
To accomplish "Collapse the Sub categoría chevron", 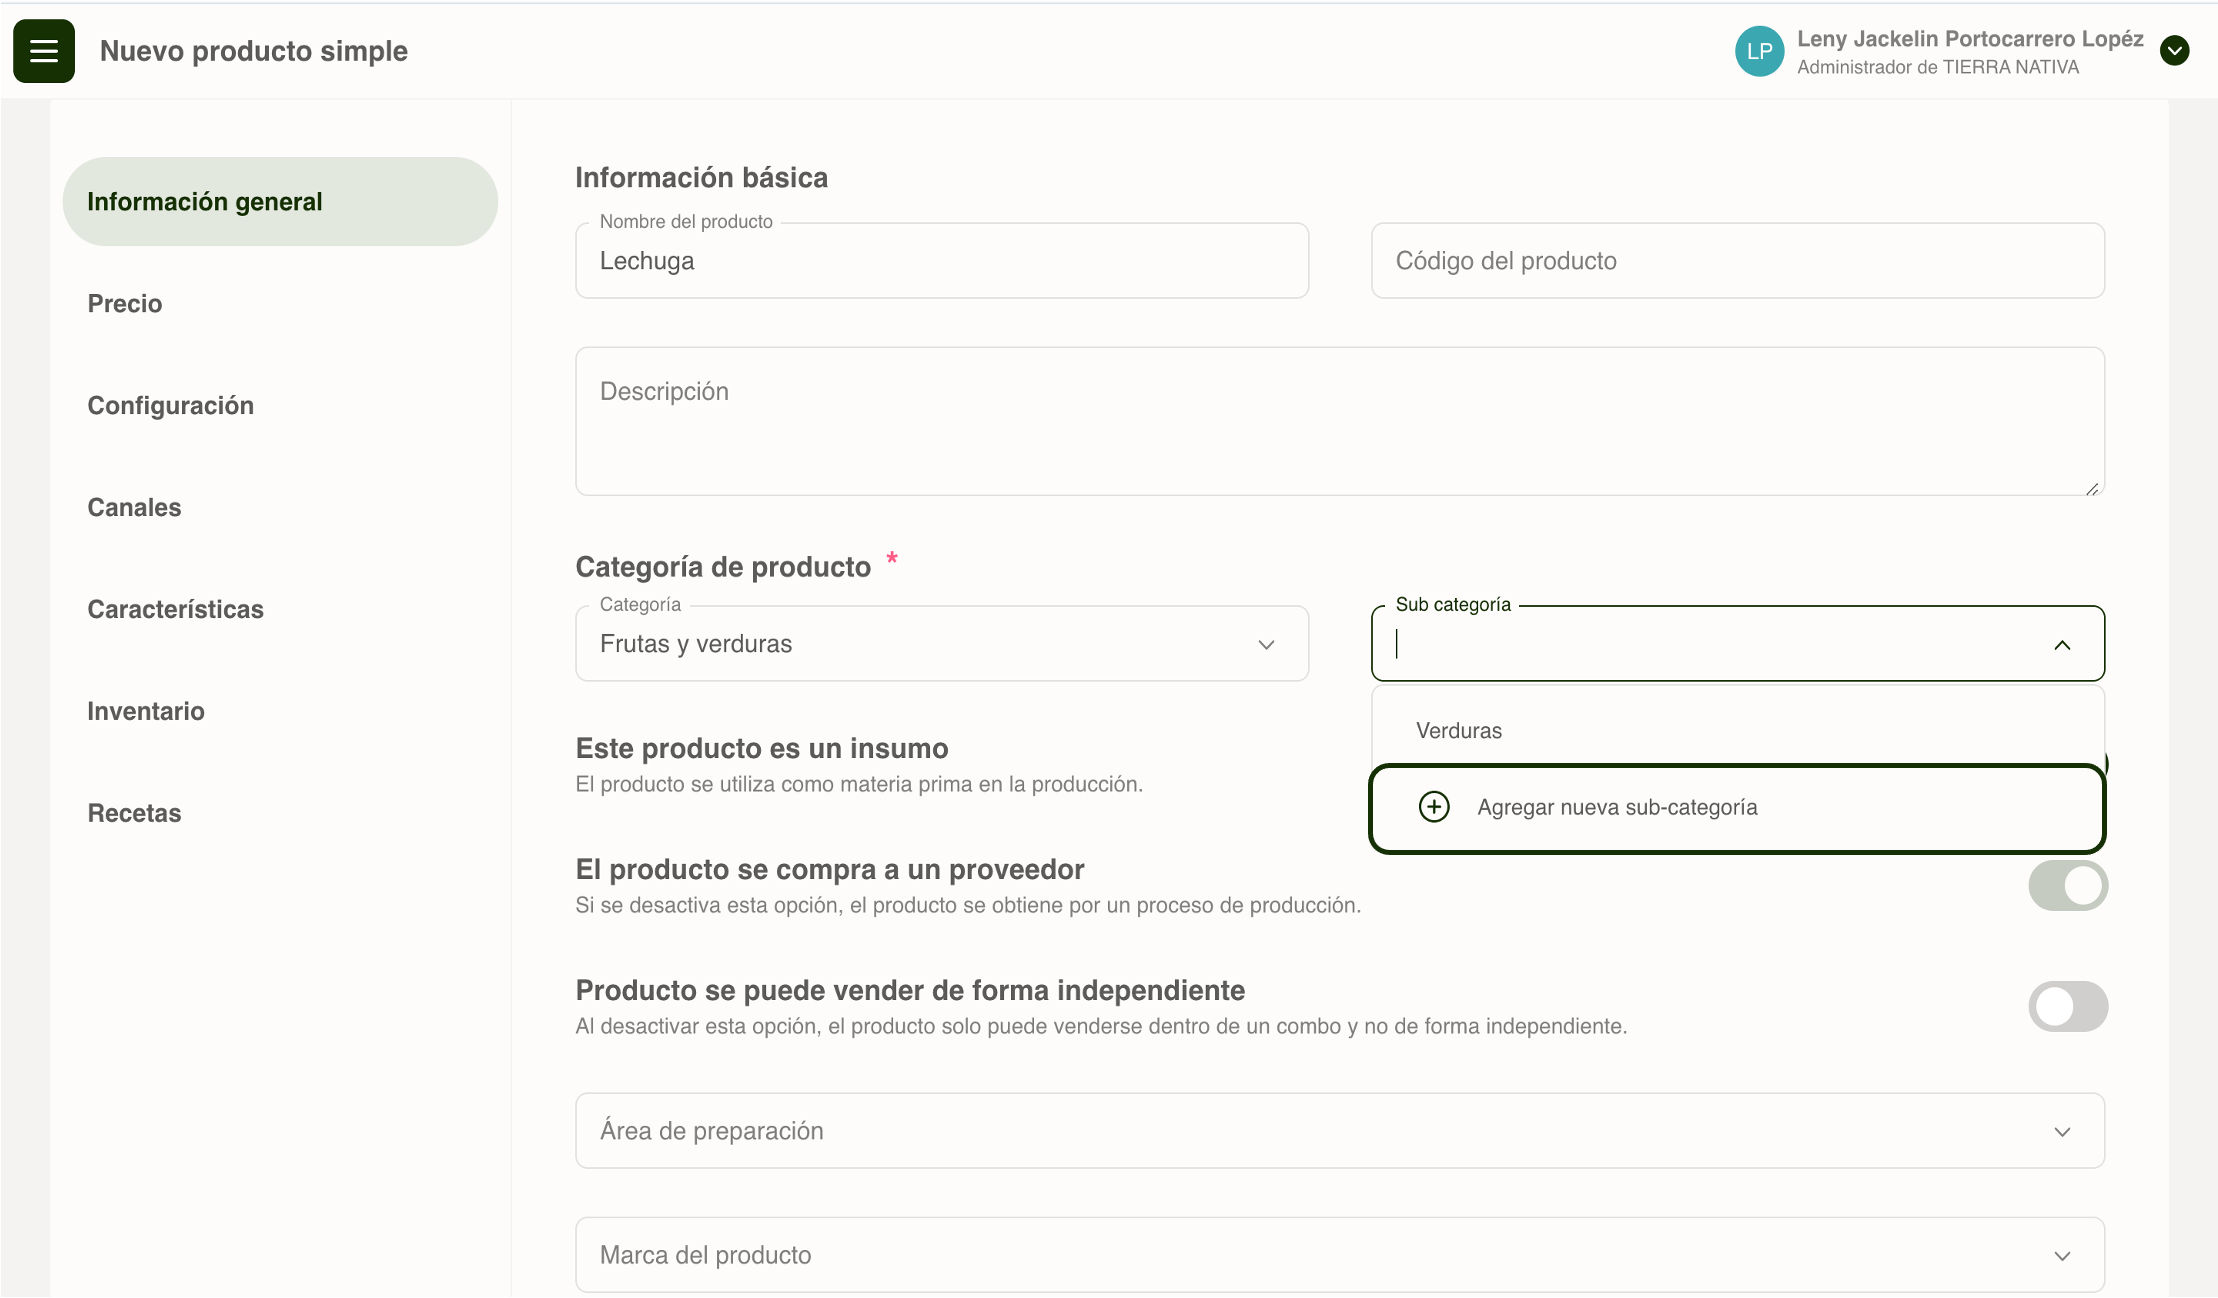I will (2062, 645).
